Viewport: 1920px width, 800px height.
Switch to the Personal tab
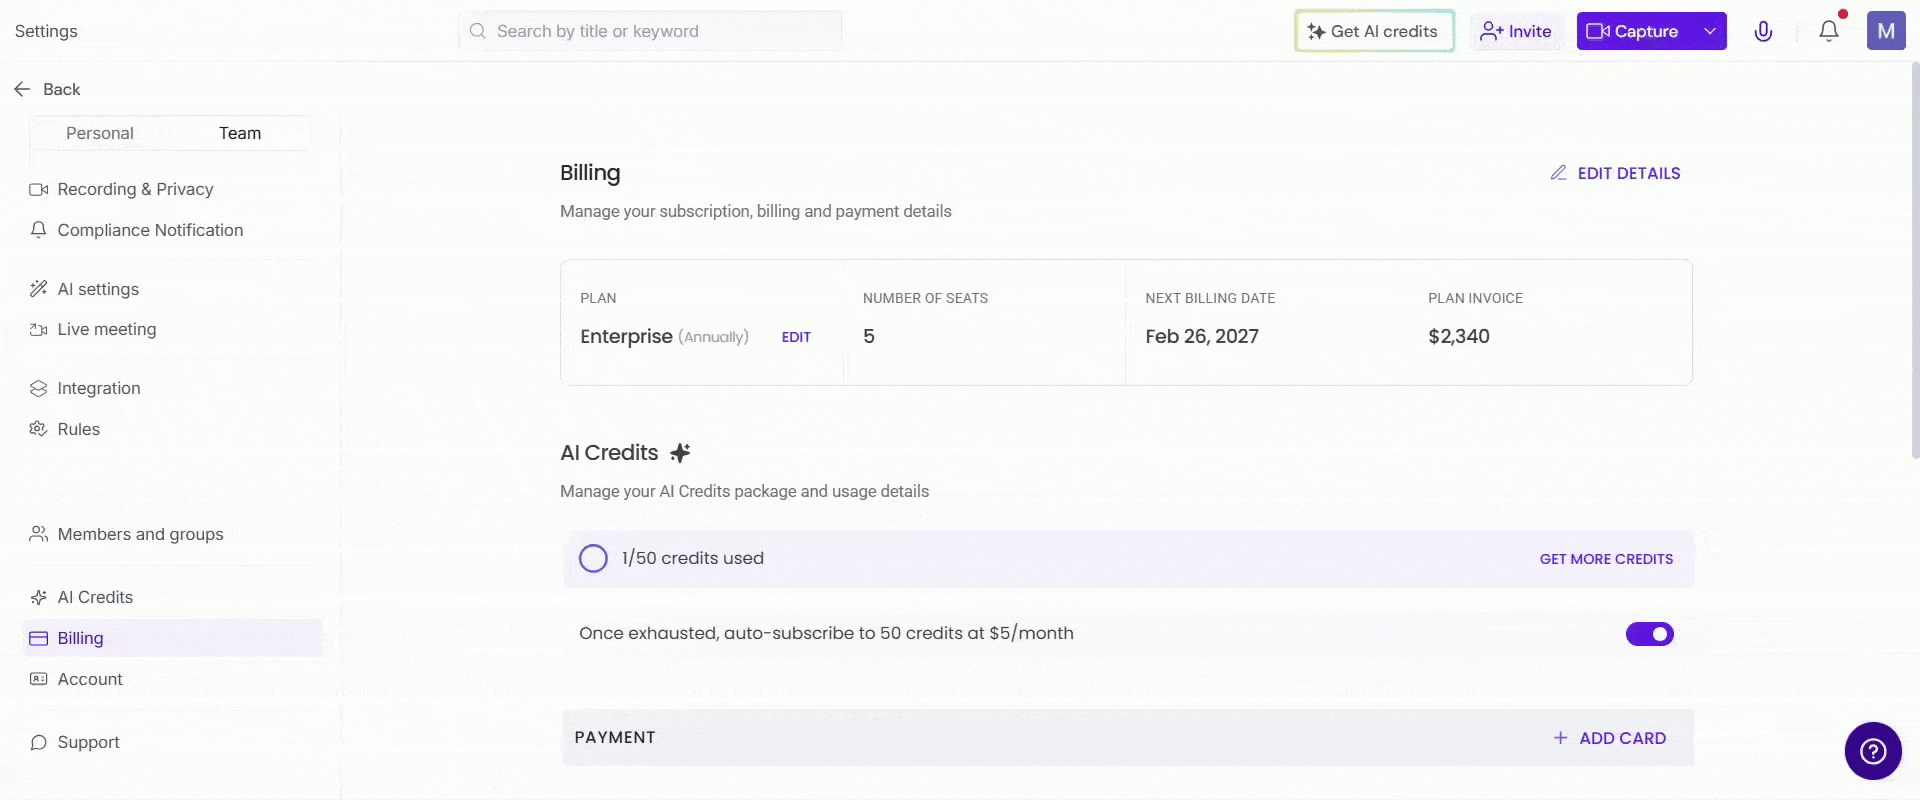[x=100, y=133]
